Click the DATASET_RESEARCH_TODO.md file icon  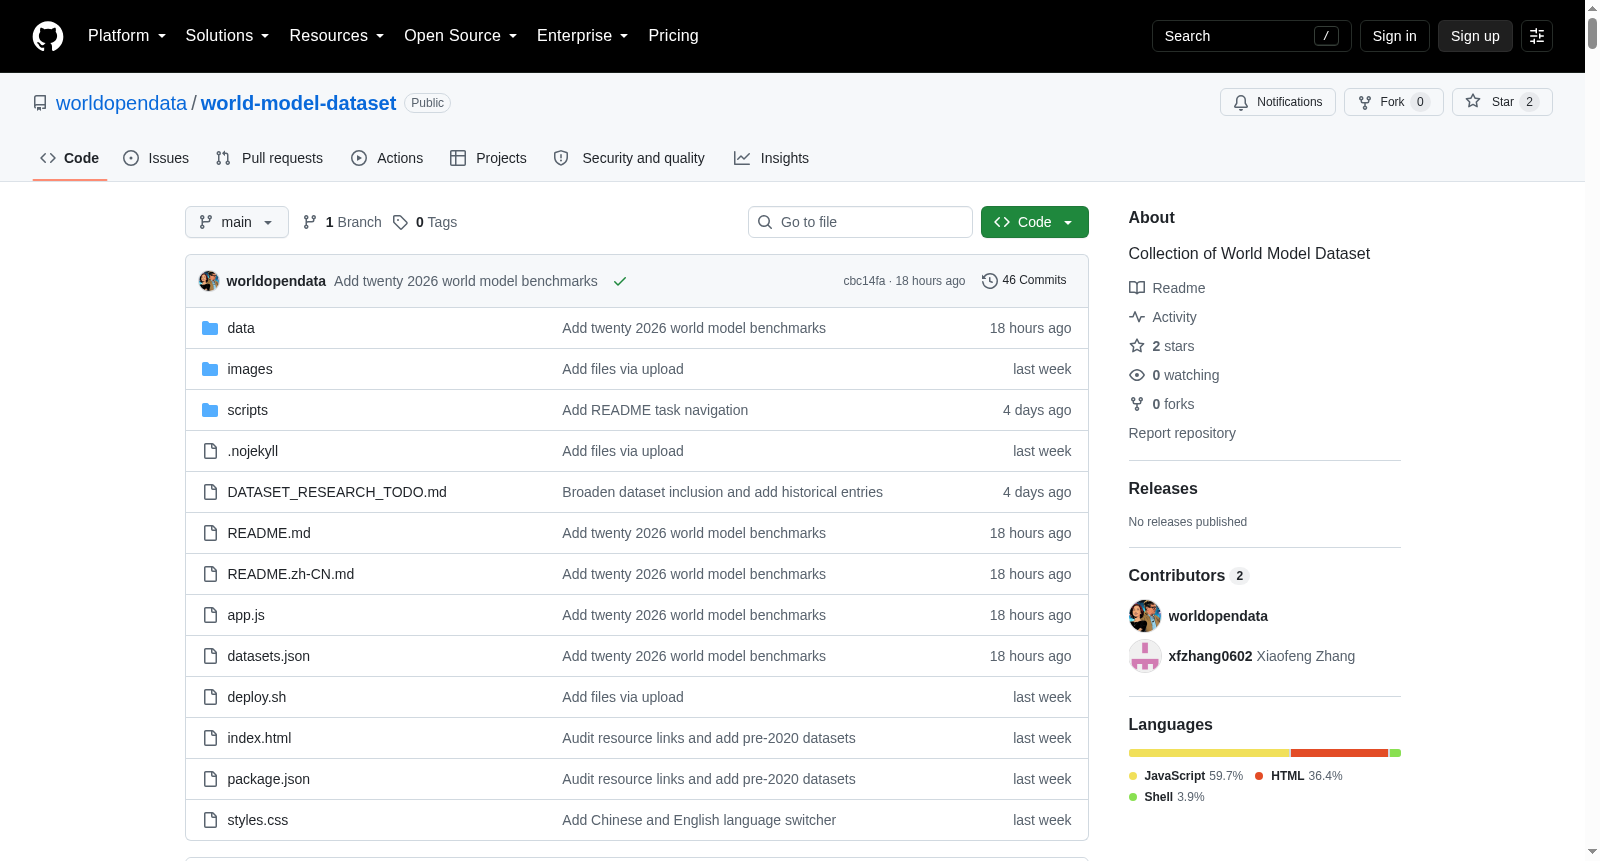tap(210, 492)
